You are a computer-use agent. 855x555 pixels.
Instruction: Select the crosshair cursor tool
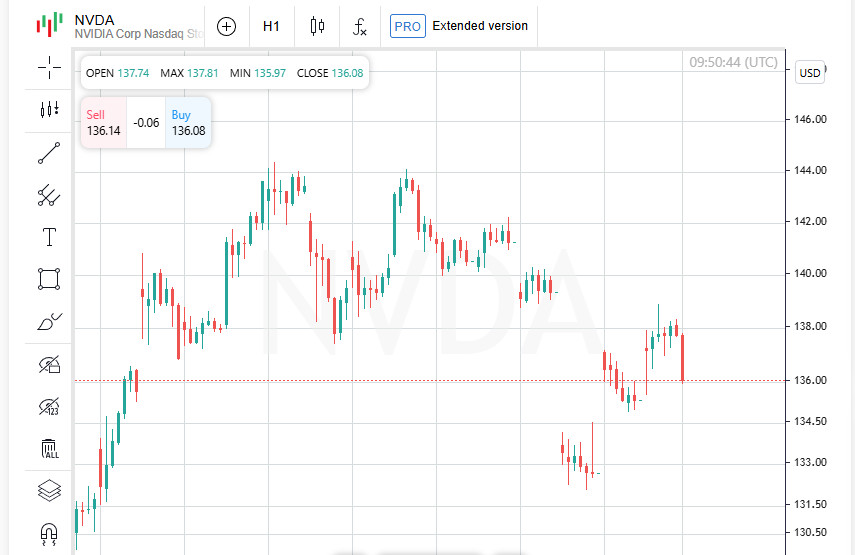[x=49, y=67]
